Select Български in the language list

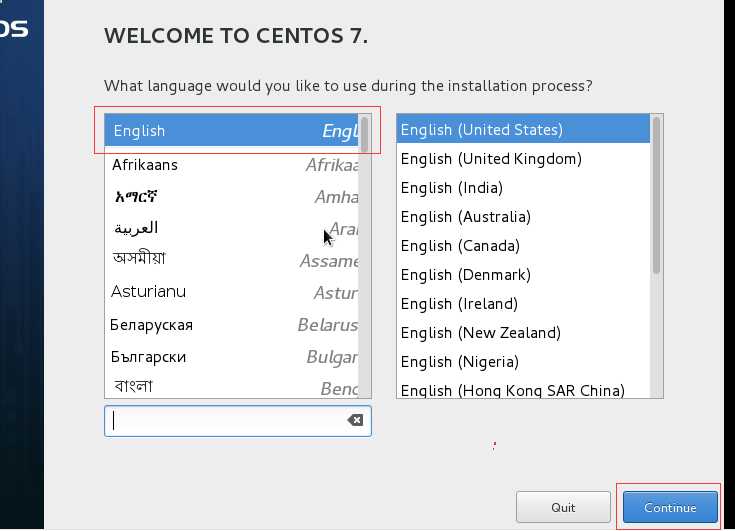pos(232,357)
